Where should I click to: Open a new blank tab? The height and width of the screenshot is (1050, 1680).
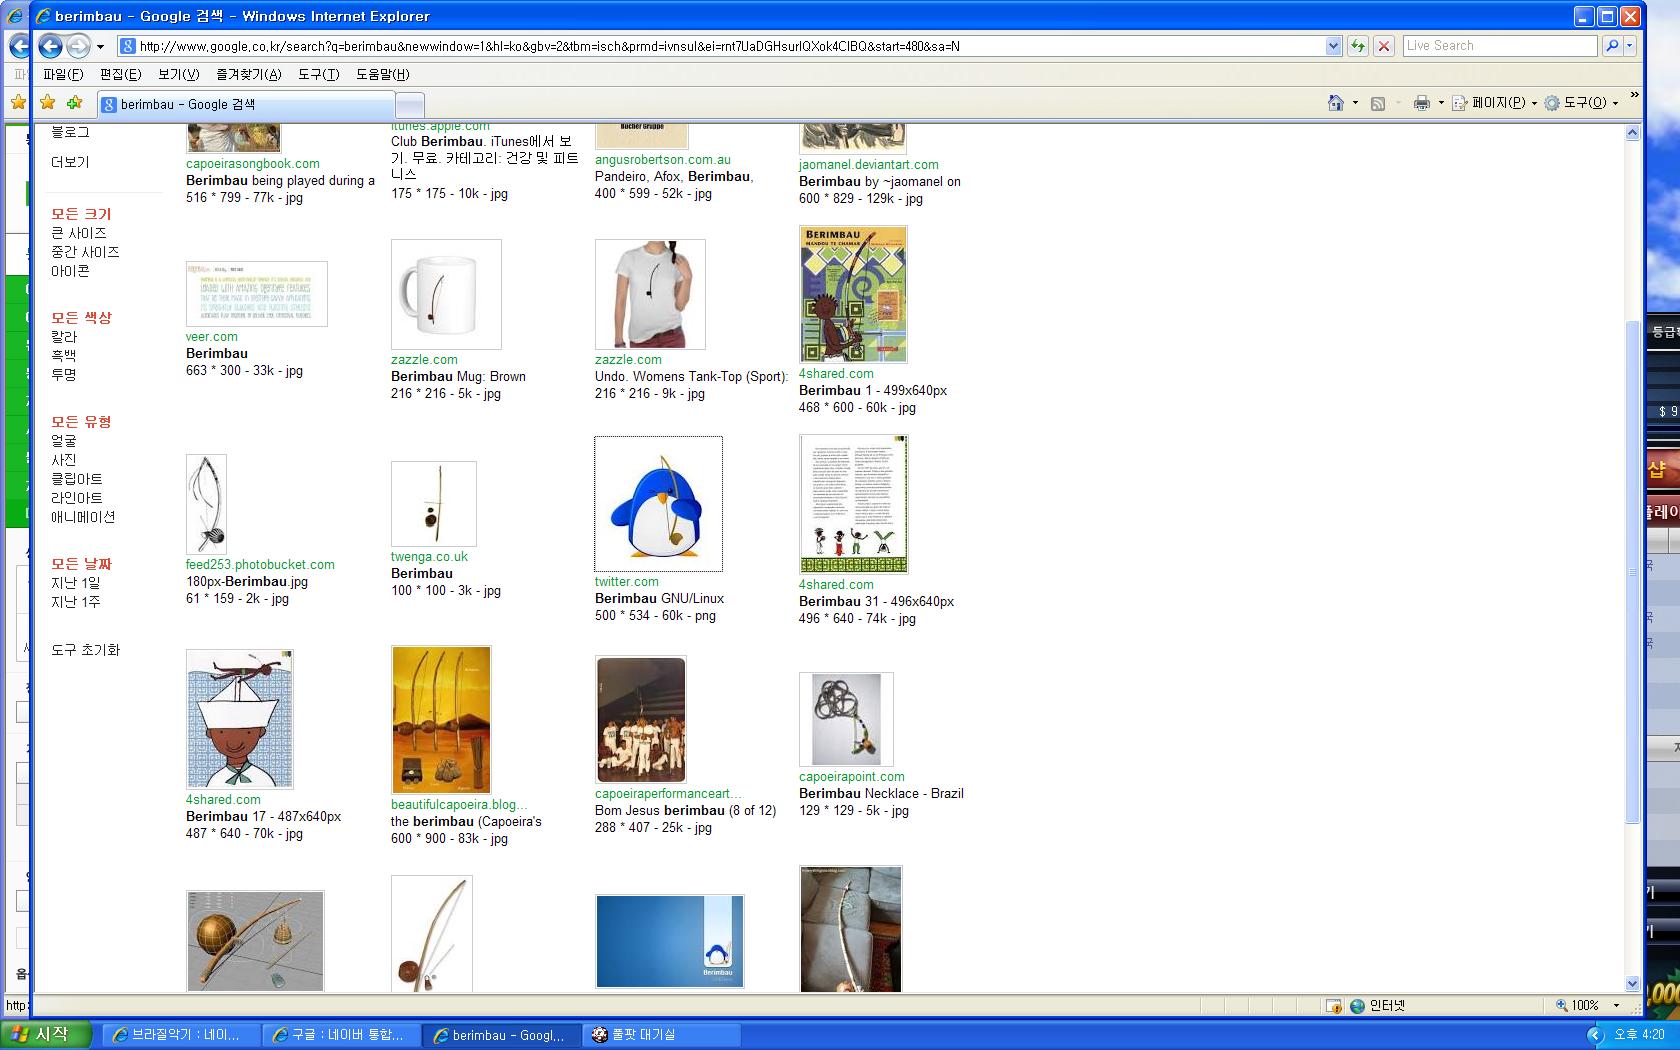point(410,105)
